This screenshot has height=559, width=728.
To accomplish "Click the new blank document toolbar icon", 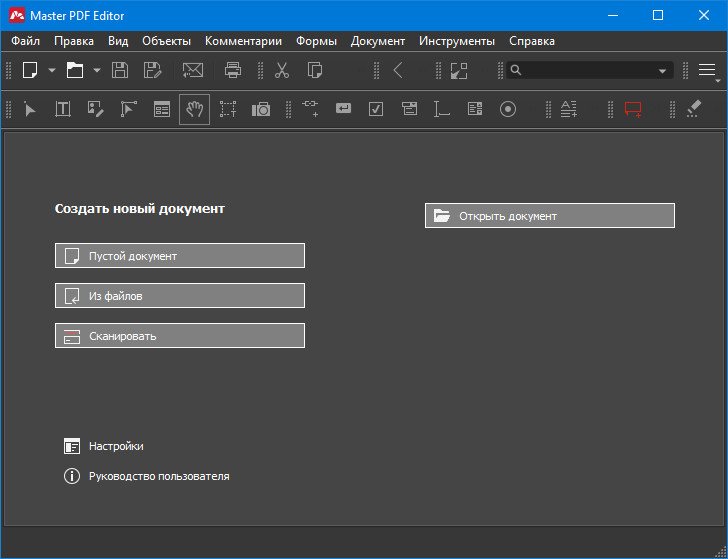I will [30, 71].
